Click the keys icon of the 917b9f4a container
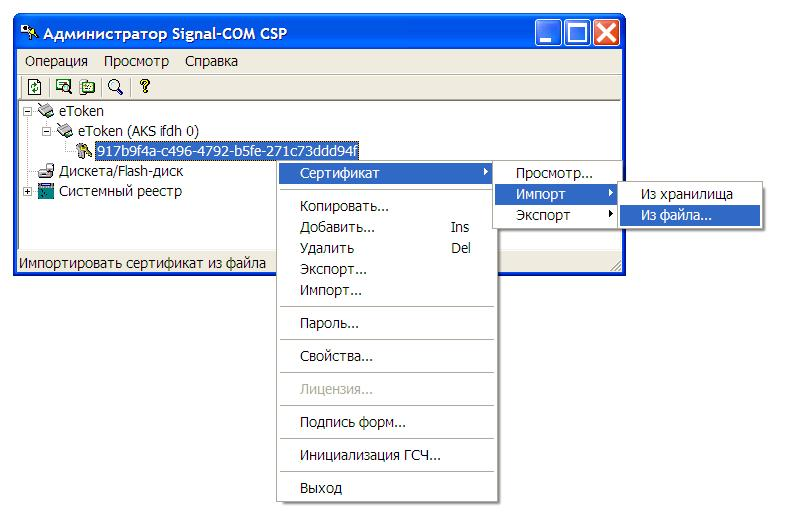This screenshot has height=518, width=796. 84,150
